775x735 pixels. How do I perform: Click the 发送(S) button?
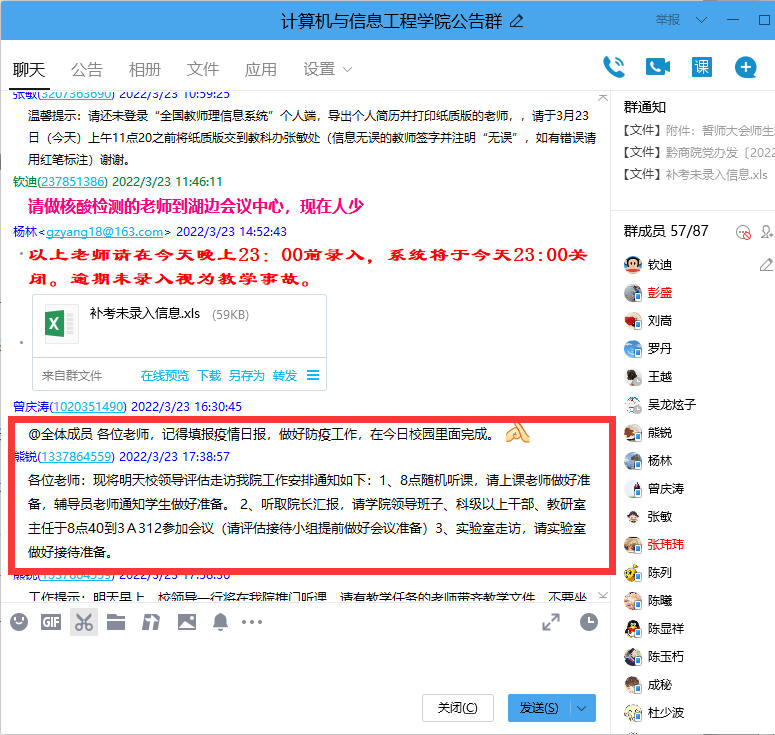pyautogui.click(x=539, y=708)
